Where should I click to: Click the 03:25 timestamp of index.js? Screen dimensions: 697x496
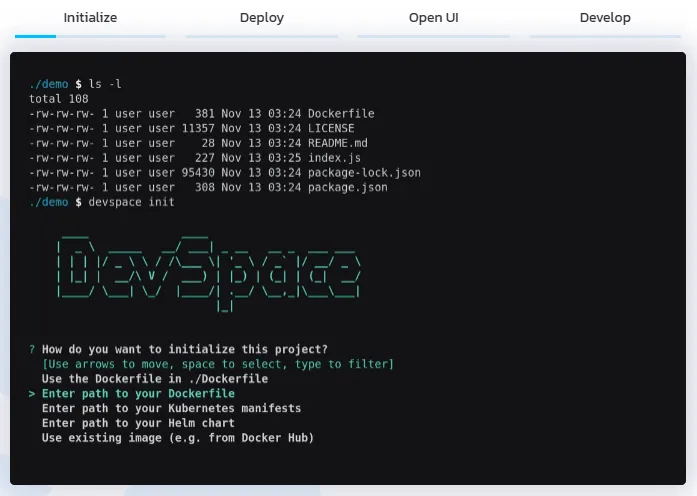point(284,158)
